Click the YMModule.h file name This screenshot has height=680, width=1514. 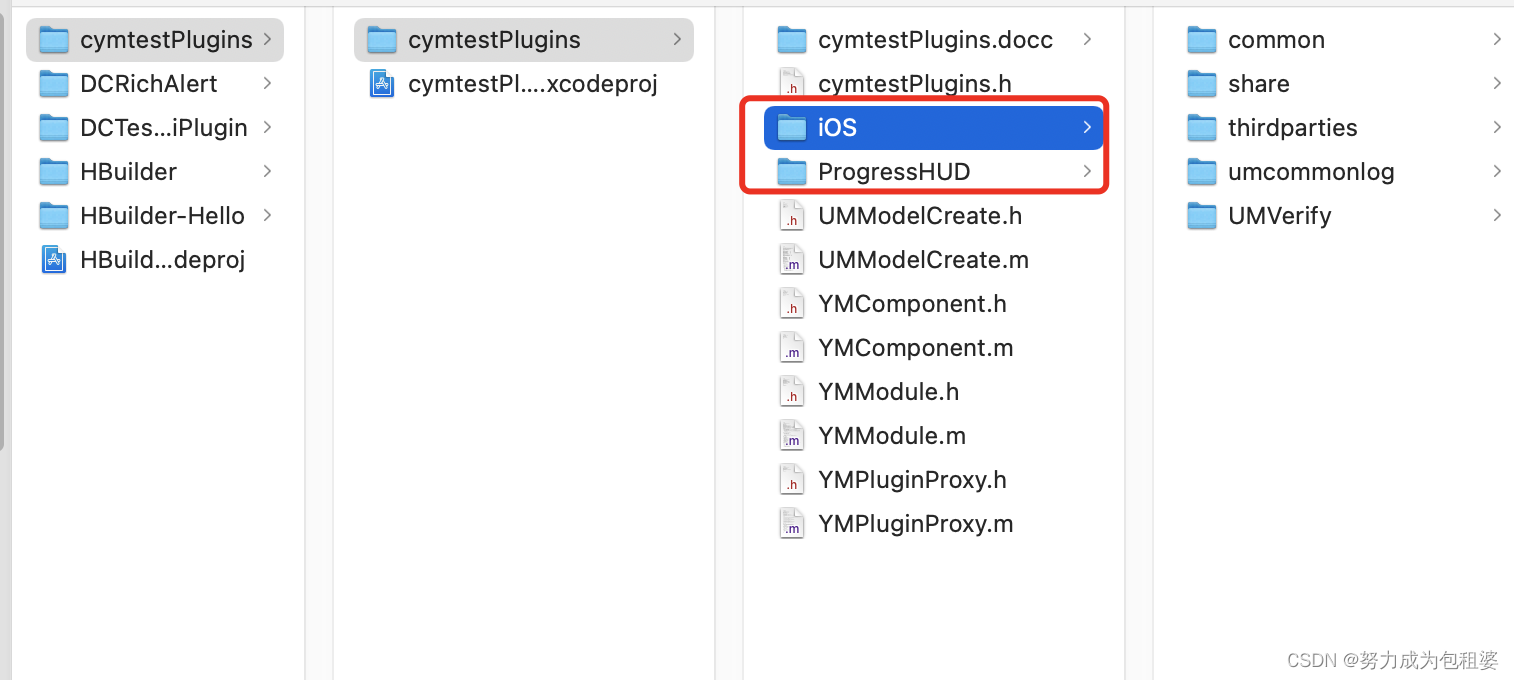[888, 392]
